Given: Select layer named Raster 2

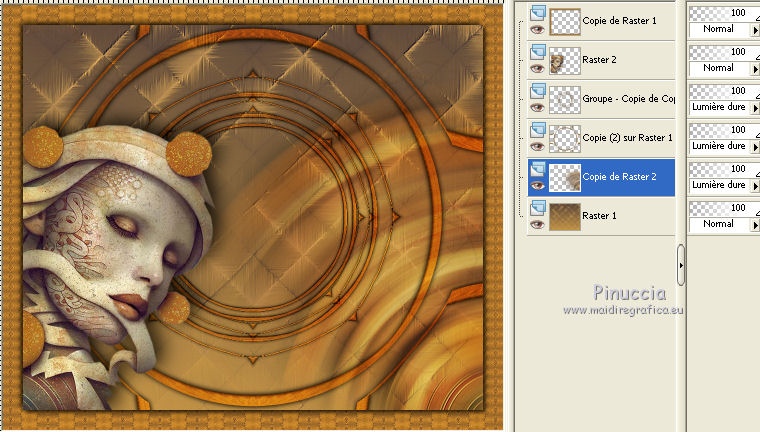Looking at the screenshot, I should point(599,60).
